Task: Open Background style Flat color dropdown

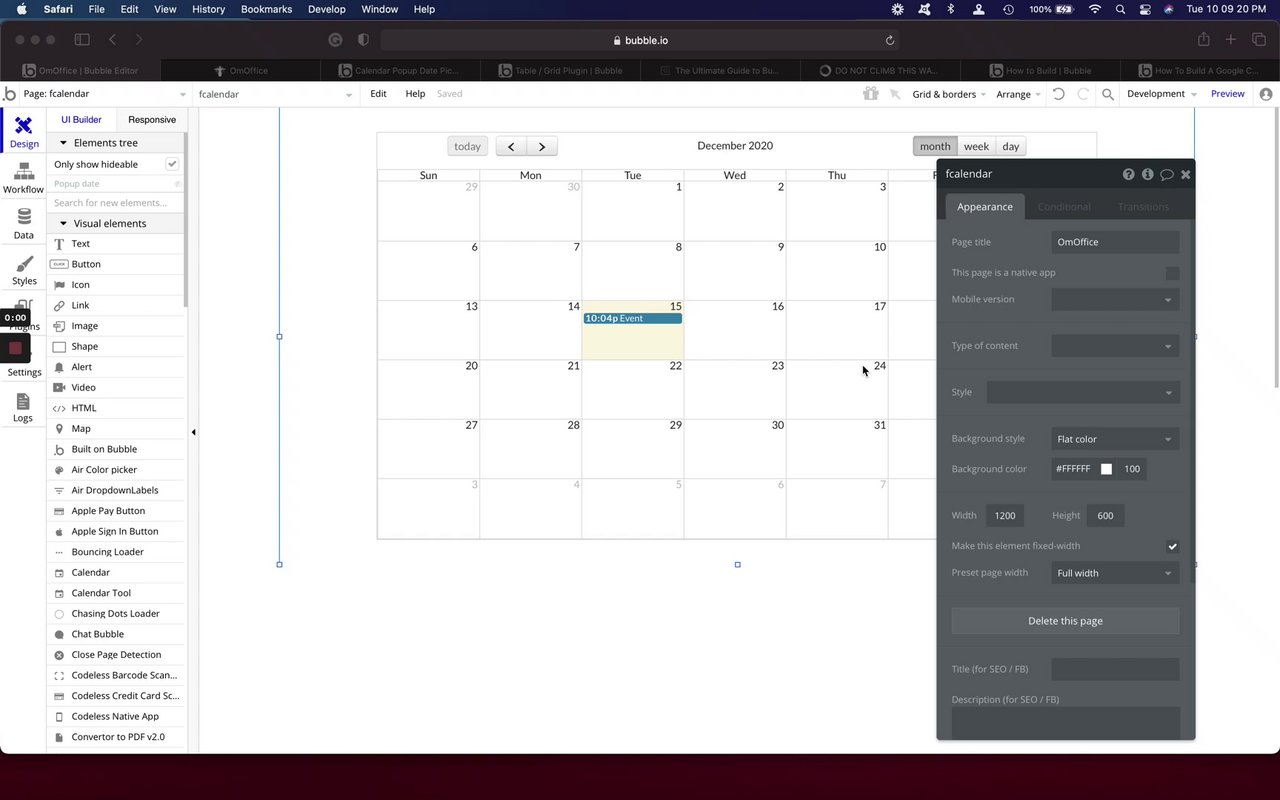Action: (1115, 439)
